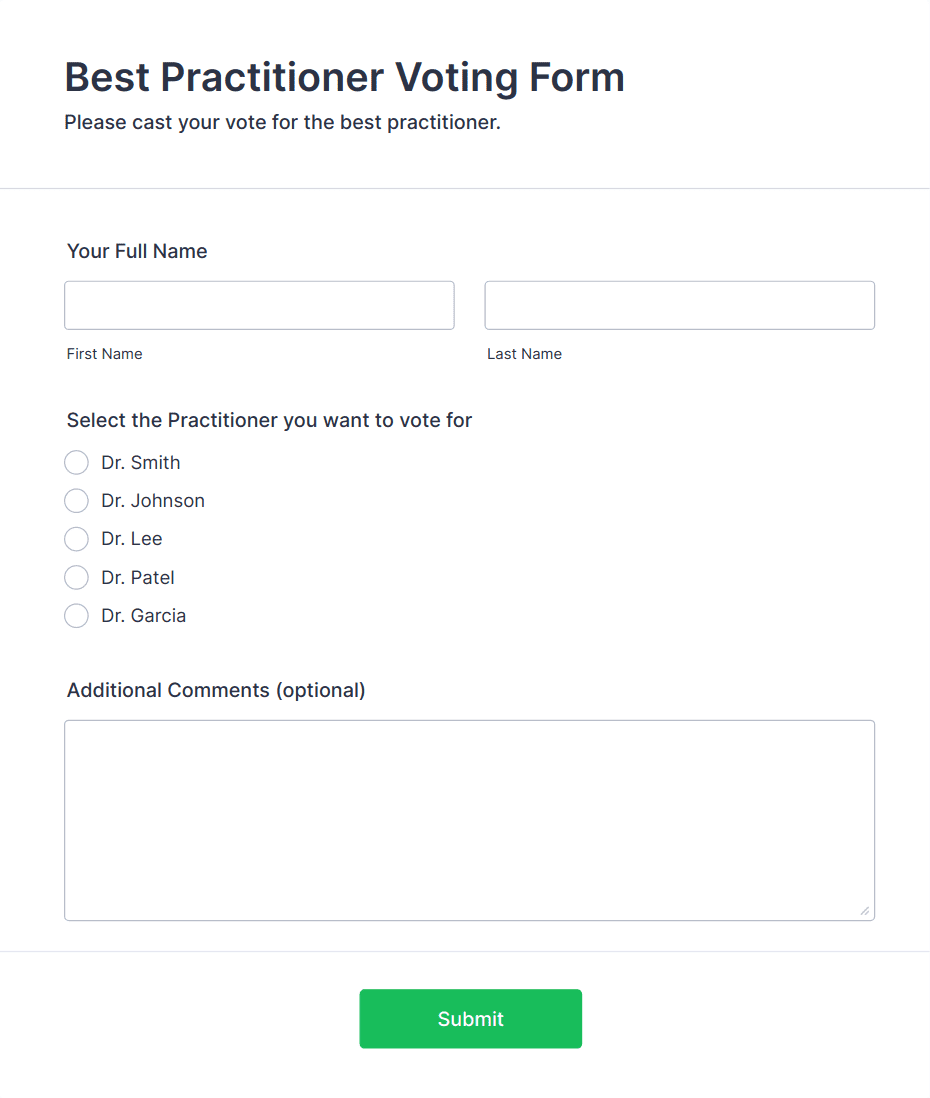The width and height of the screenshot is (930, 1098).
Task: Click the Additional Comments text area
Action: [x=469, y=820]
